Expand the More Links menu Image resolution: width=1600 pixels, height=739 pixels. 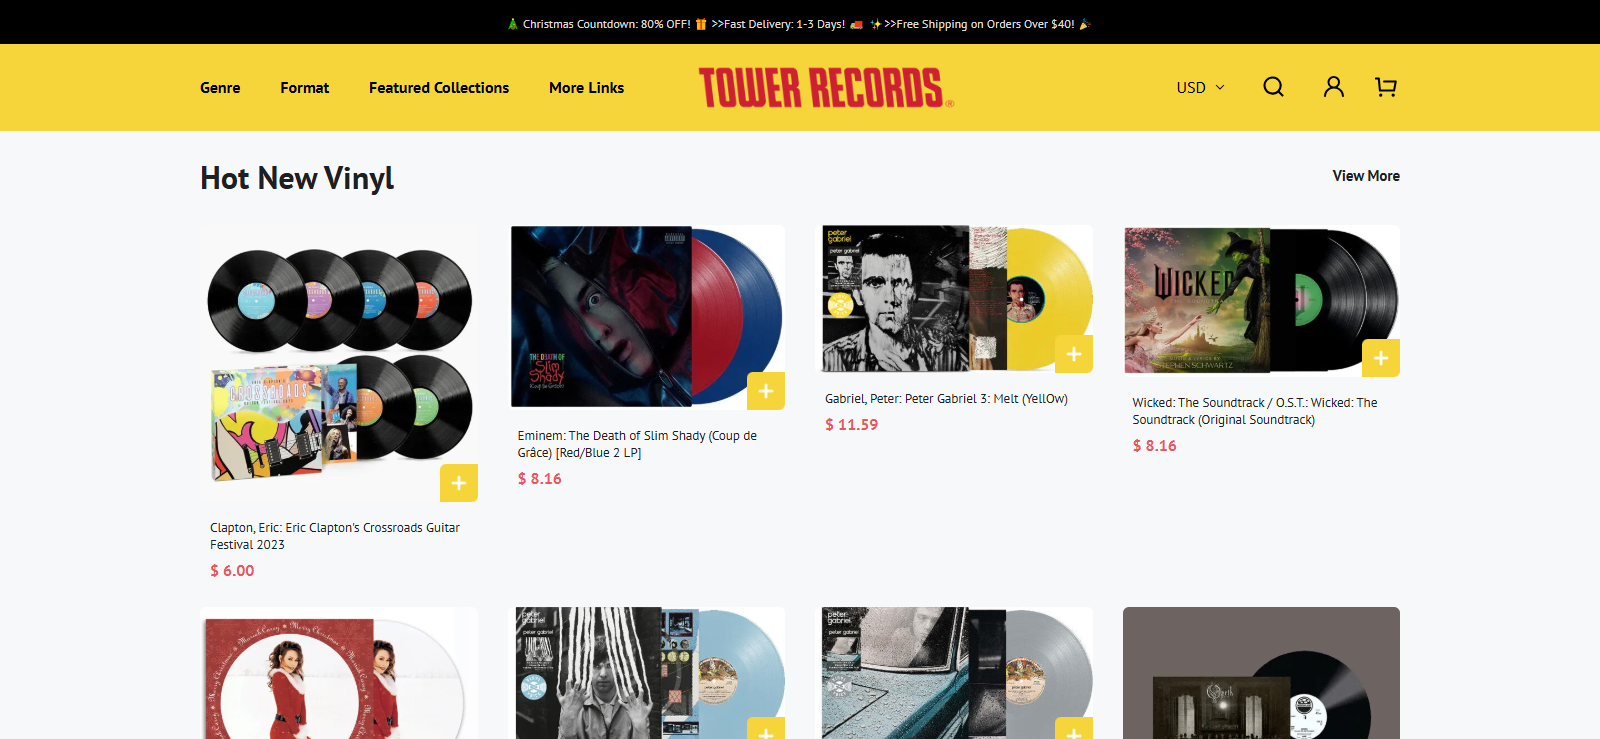(587, 88)
